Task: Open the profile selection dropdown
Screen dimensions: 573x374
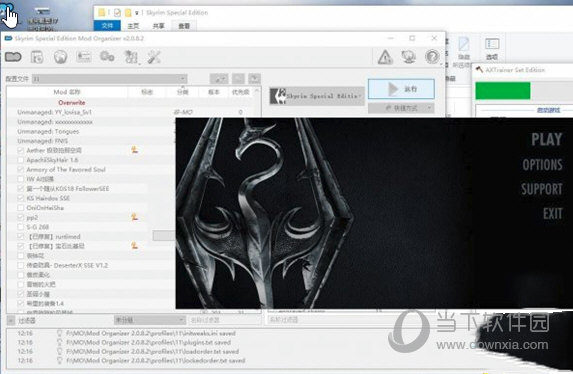Action: click(110, 79)
